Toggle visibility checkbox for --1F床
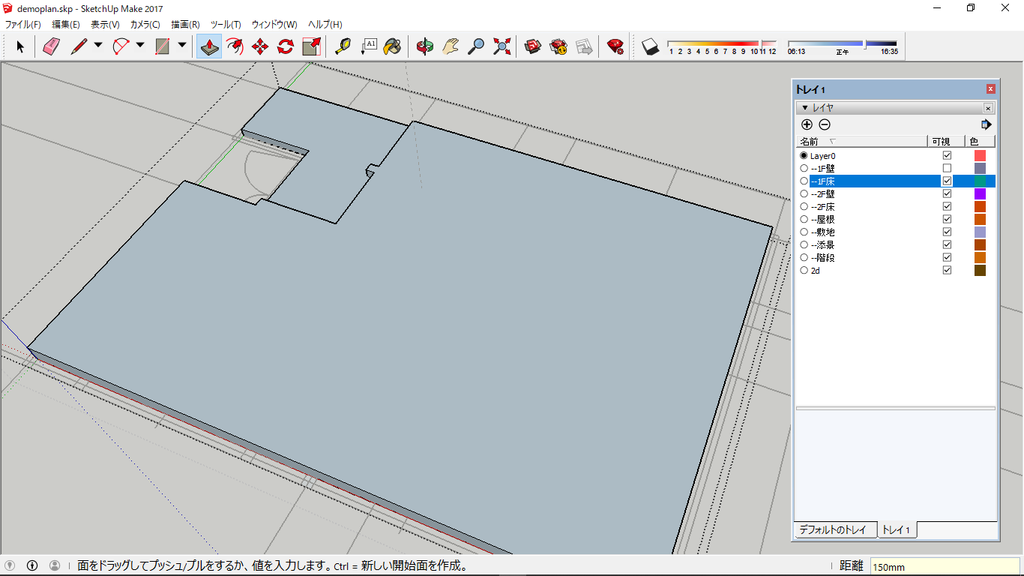The height and width of the screenshot is (576, 1024). pos(947,181)
